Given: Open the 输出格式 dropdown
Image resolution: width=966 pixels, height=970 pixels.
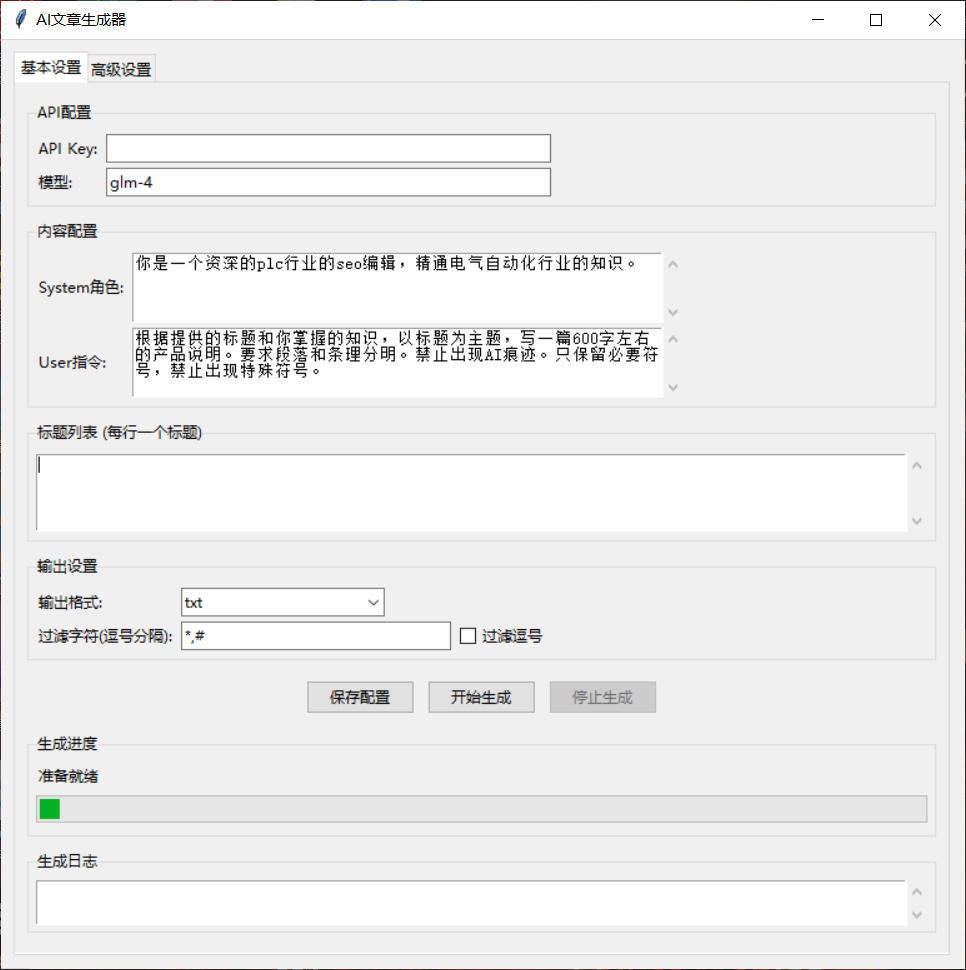Looking at the screenshot, I should 282,603.
